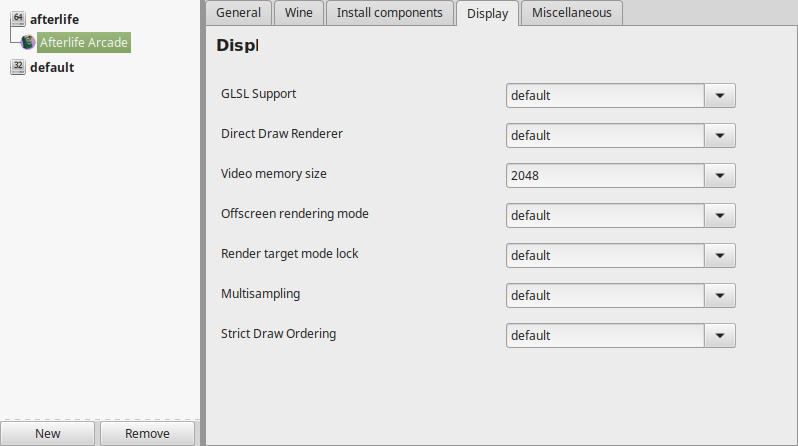Click the 32-bit default virtual drive icon
Viewport: 798px width, 446px height.
point(18,67)
